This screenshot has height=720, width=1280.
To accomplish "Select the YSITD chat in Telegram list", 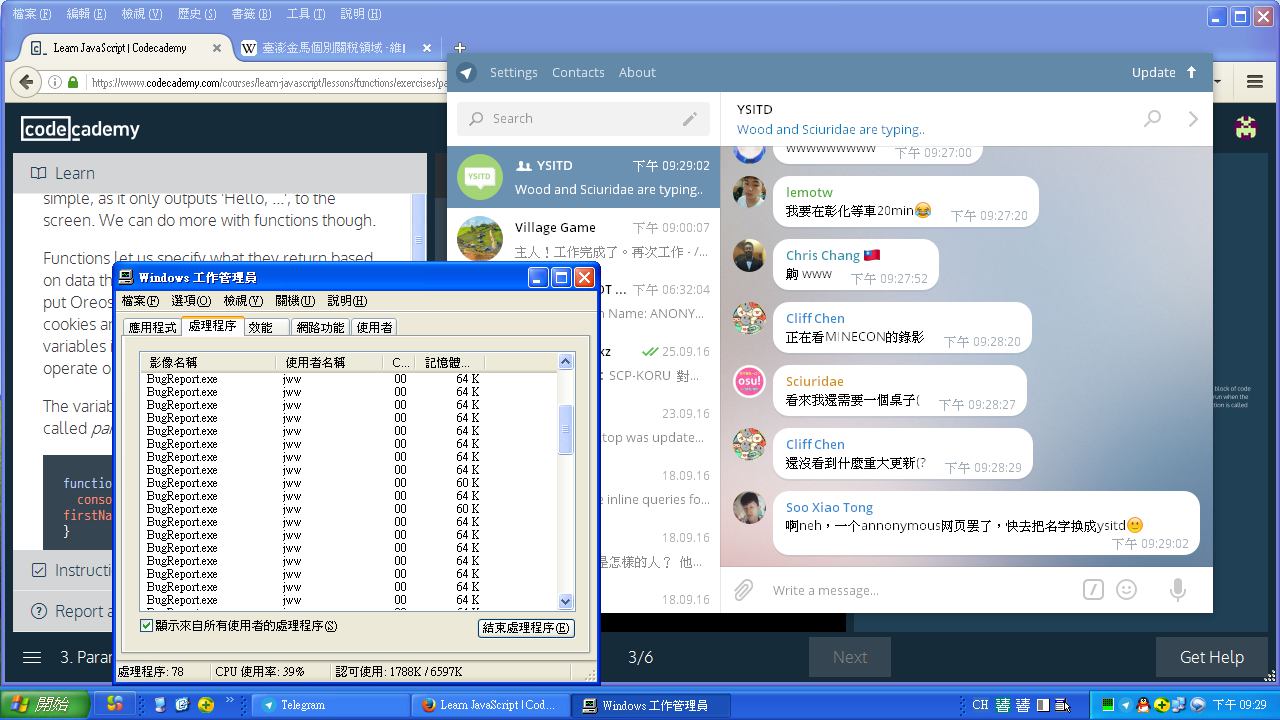I will coord(583,177).
